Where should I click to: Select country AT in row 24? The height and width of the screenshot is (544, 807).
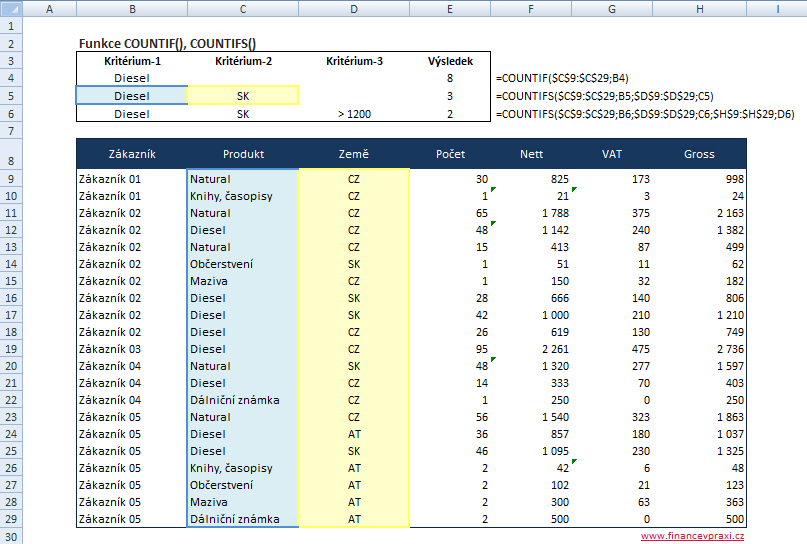(354, 434)
